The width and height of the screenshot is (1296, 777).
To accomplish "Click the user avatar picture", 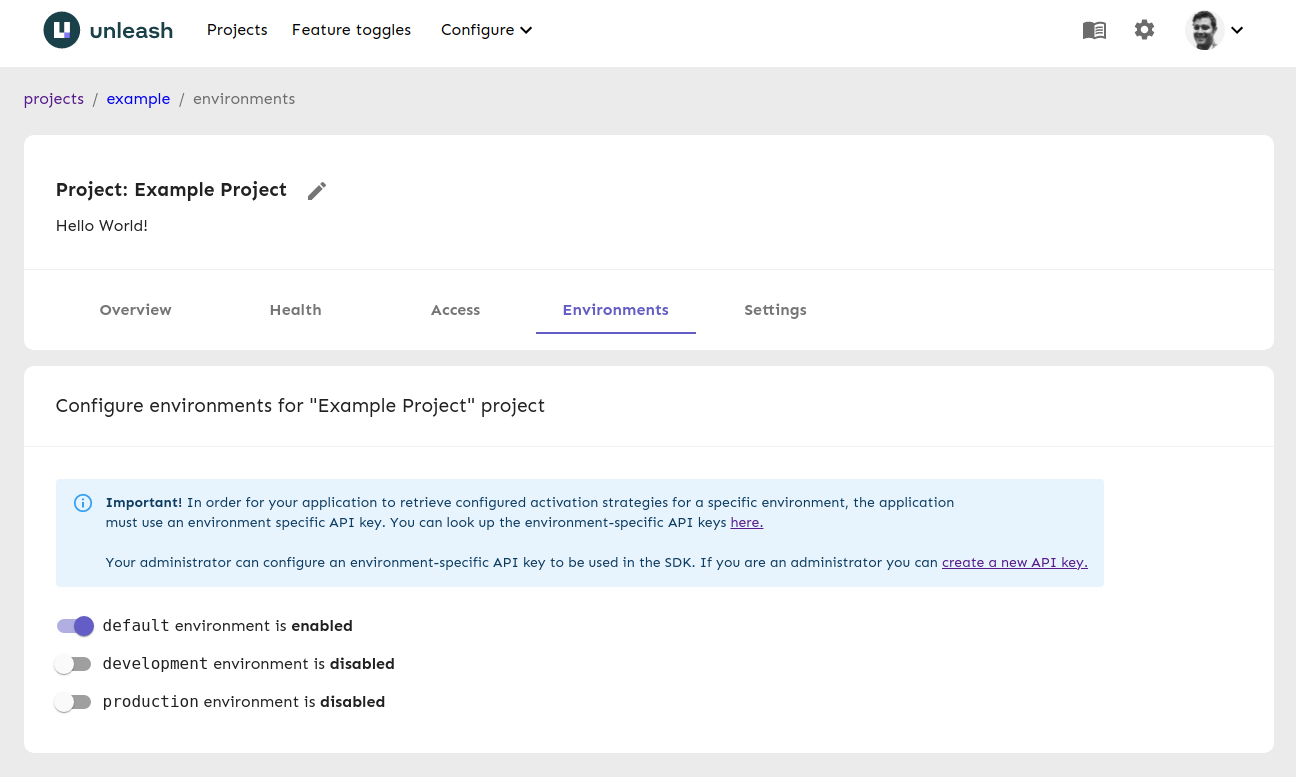I will coord(1204,30).
